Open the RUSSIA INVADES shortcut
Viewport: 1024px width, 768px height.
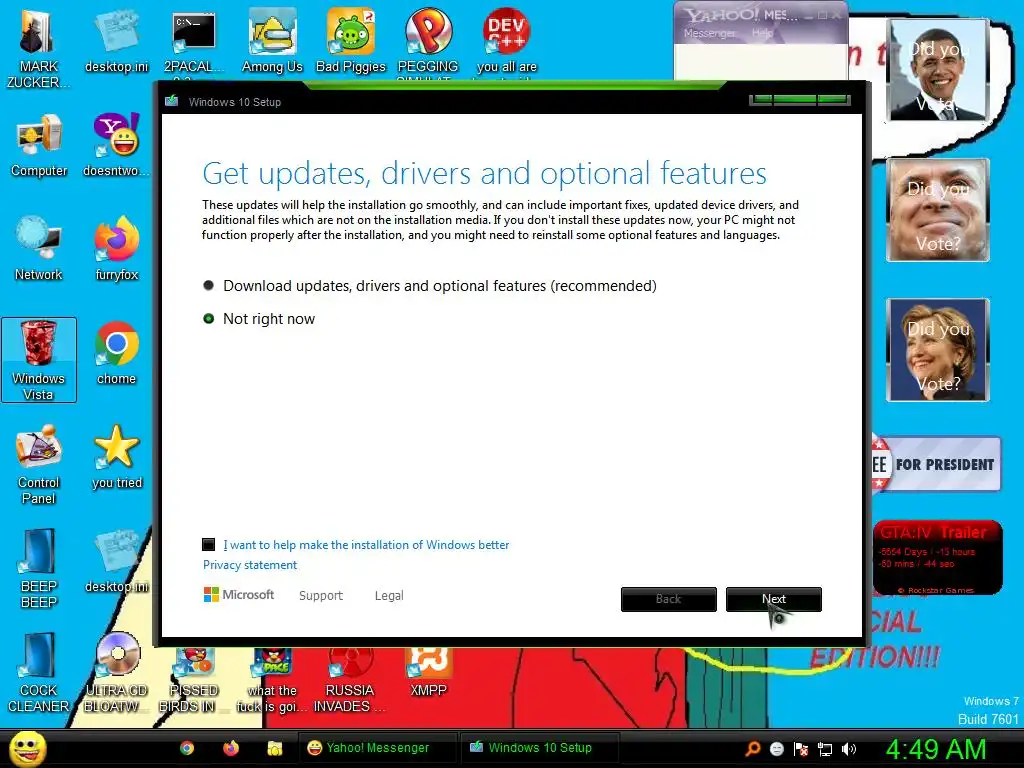(349, 679)
